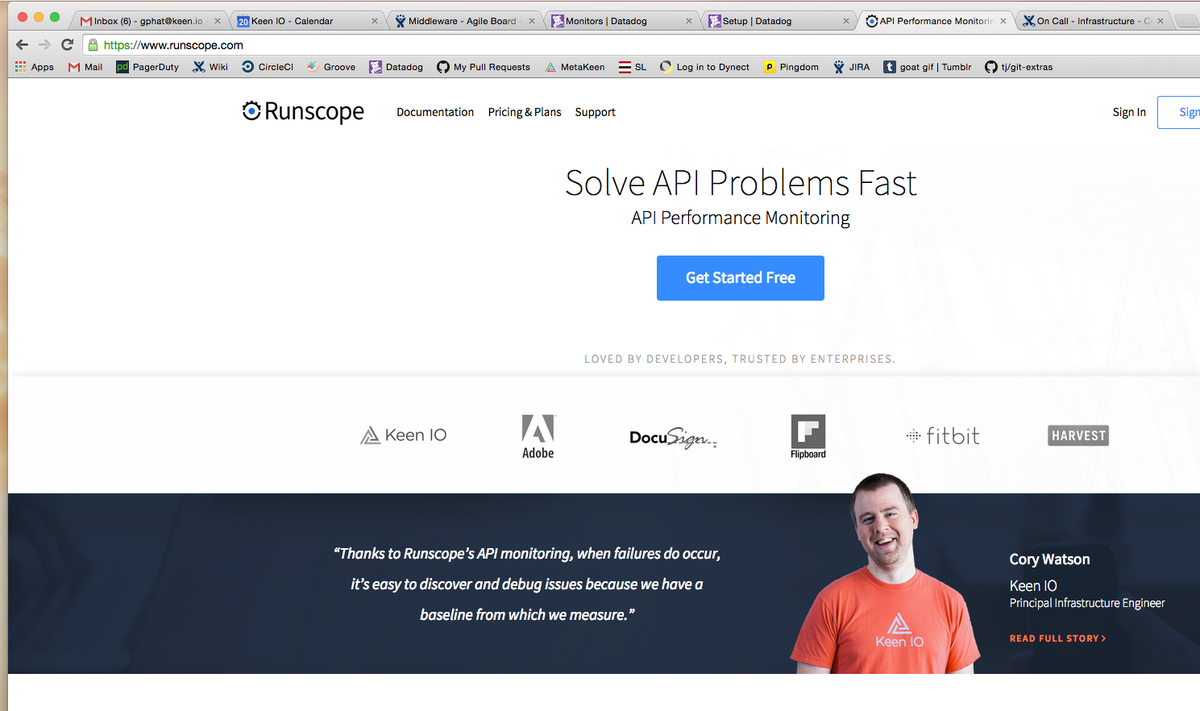Open goat gif Tumblr bookmark

click(927, 67)
